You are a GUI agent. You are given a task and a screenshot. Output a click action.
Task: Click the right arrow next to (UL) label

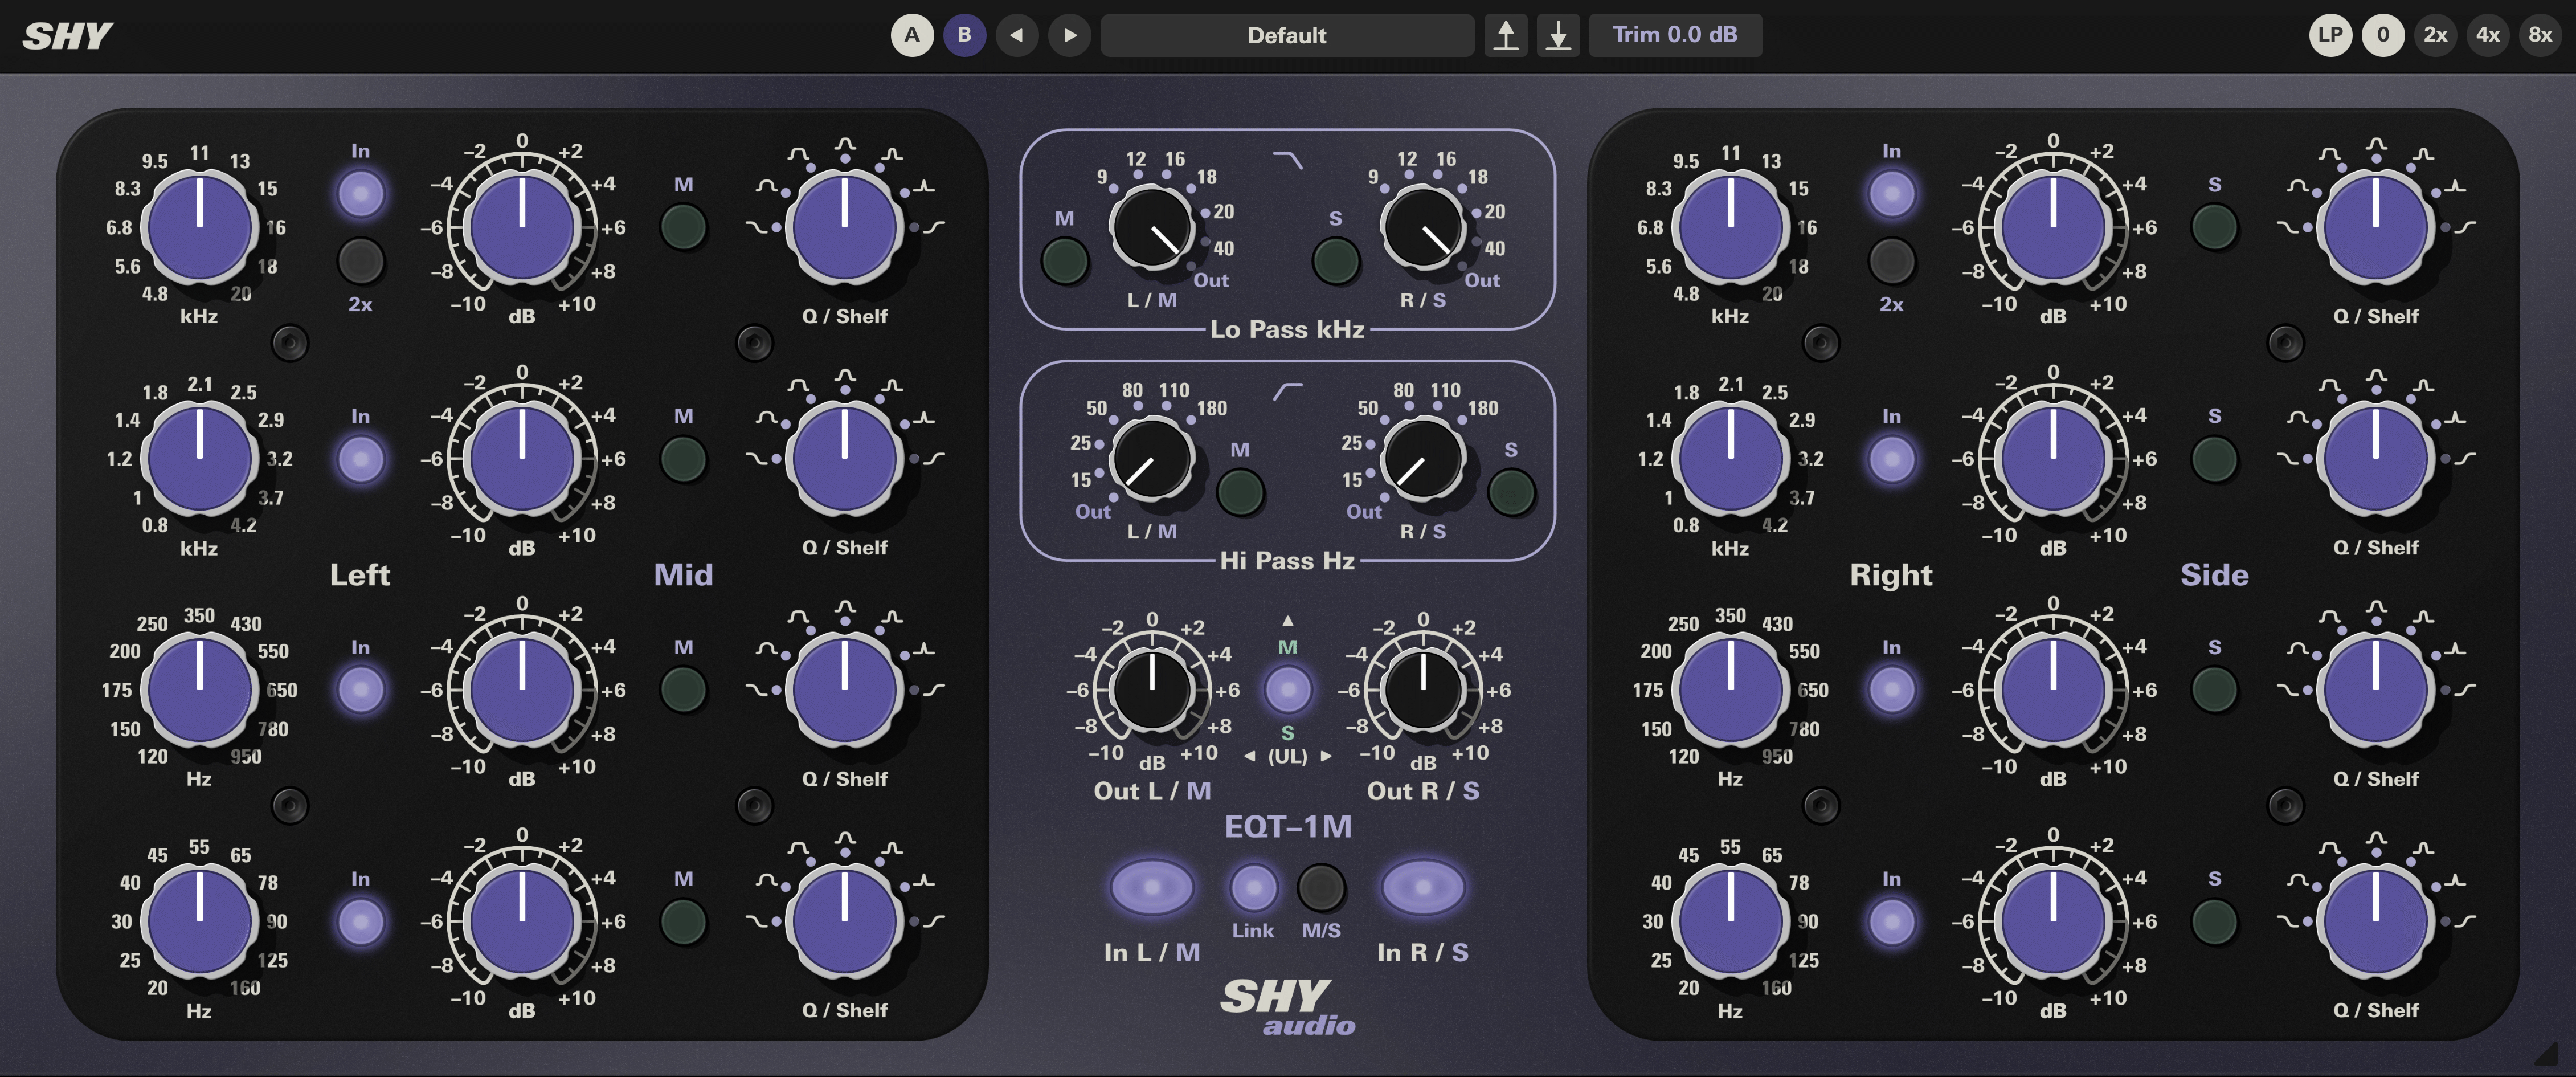point(1326,757)
